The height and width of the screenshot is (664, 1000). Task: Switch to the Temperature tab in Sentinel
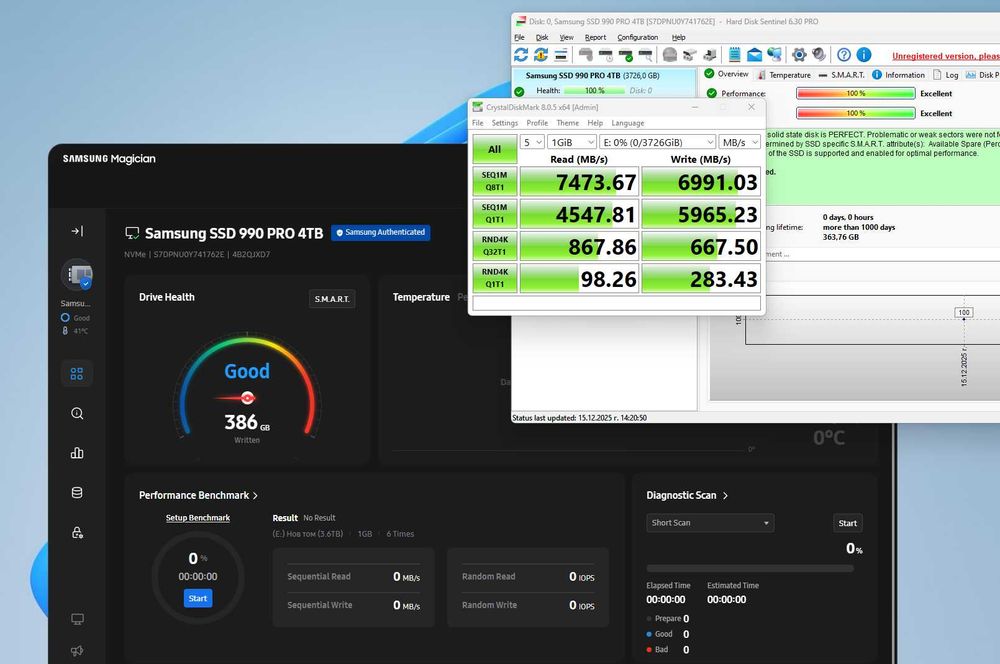click(784, 75)
